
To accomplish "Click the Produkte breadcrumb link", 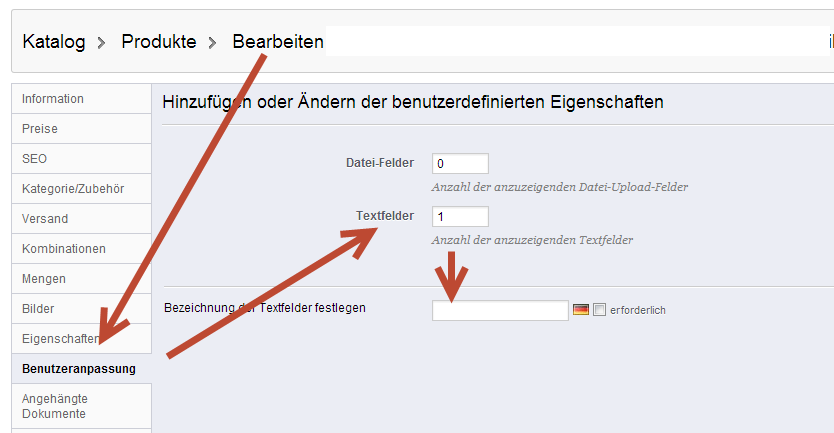I will tap(158, 41).
